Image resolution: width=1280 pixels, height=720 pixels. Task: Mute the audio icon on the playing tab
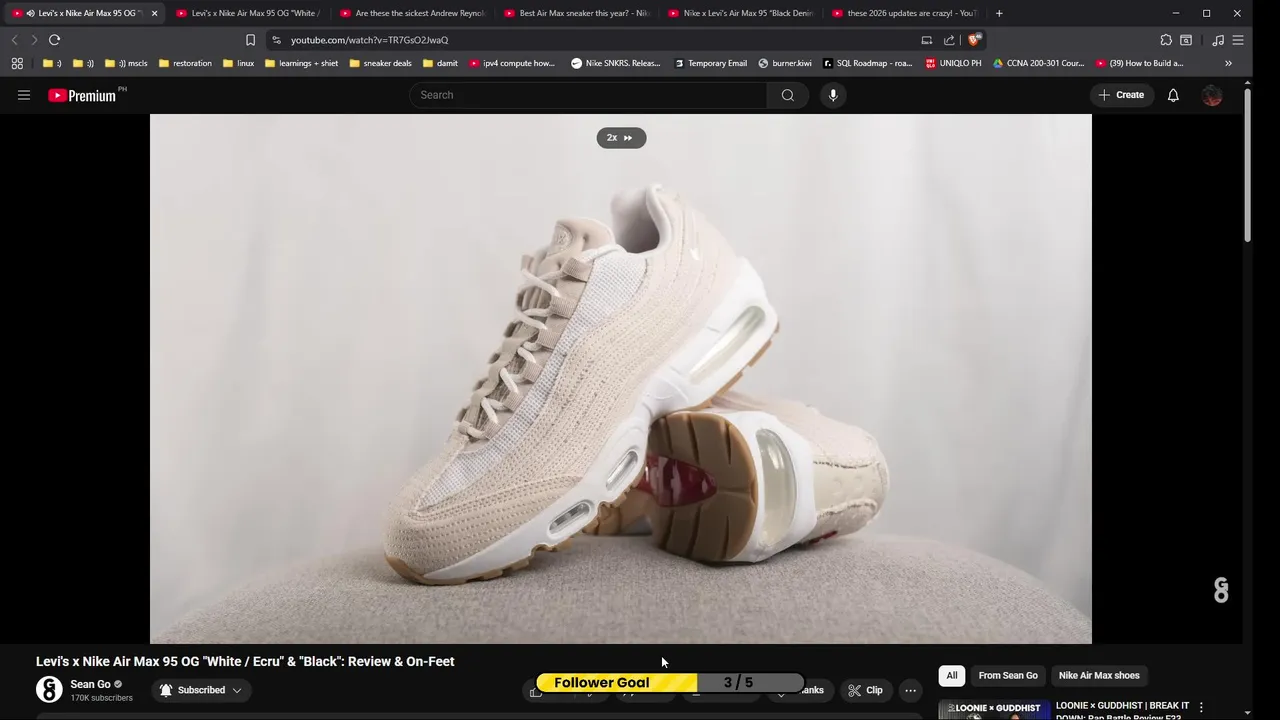coord(30,13)
